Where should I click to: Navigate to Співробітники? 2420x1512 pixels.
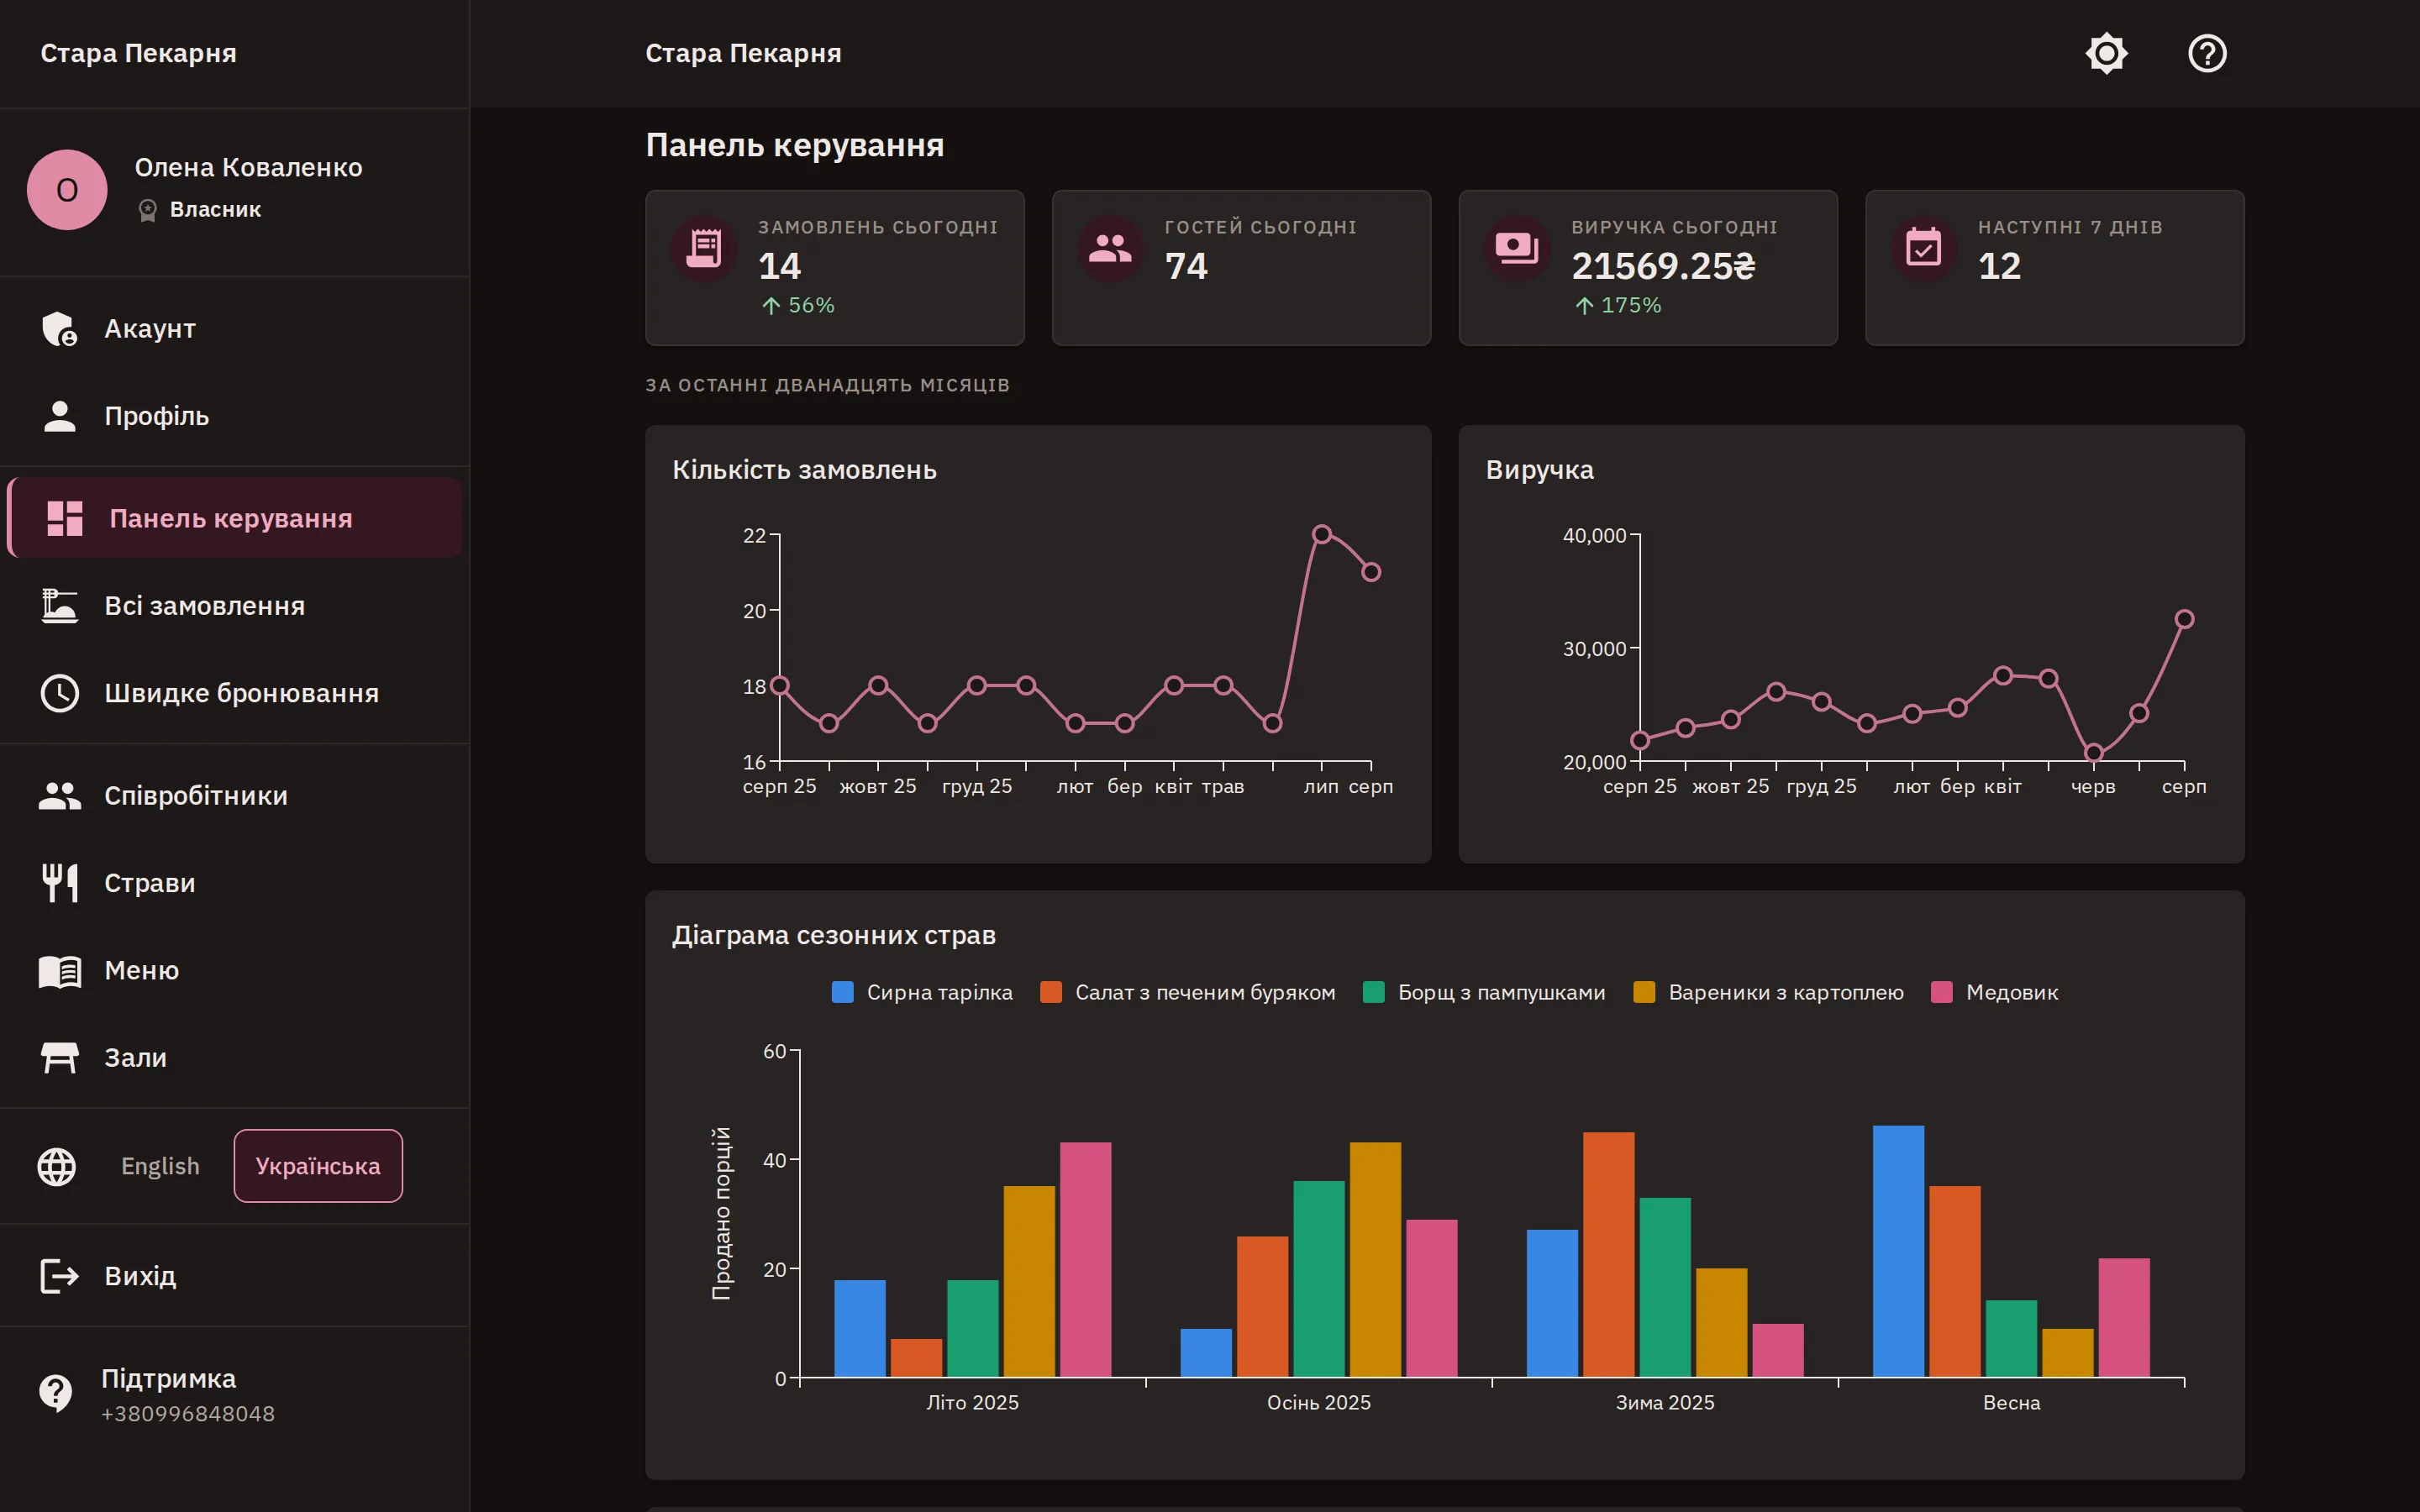tap(235, 796)
